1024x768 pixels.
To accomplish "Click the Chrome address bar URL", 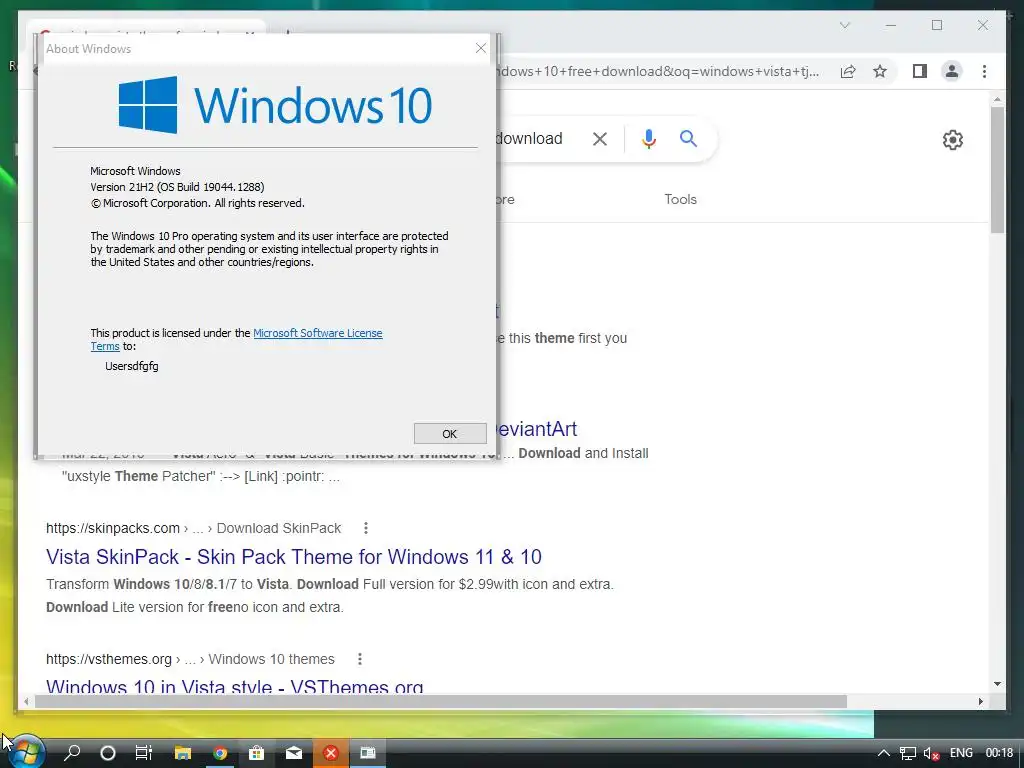I will [x=658, y=71].
